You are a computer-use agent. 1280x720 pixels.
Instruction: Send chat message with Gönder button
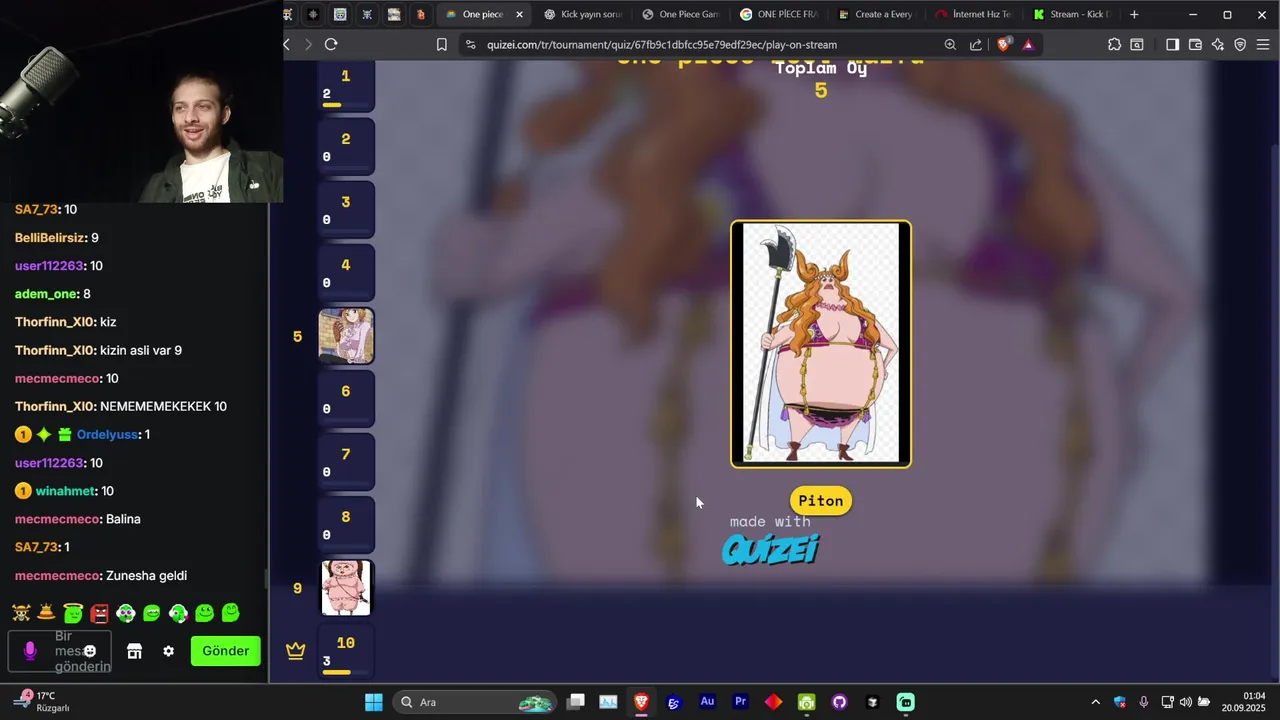point(226,651)
